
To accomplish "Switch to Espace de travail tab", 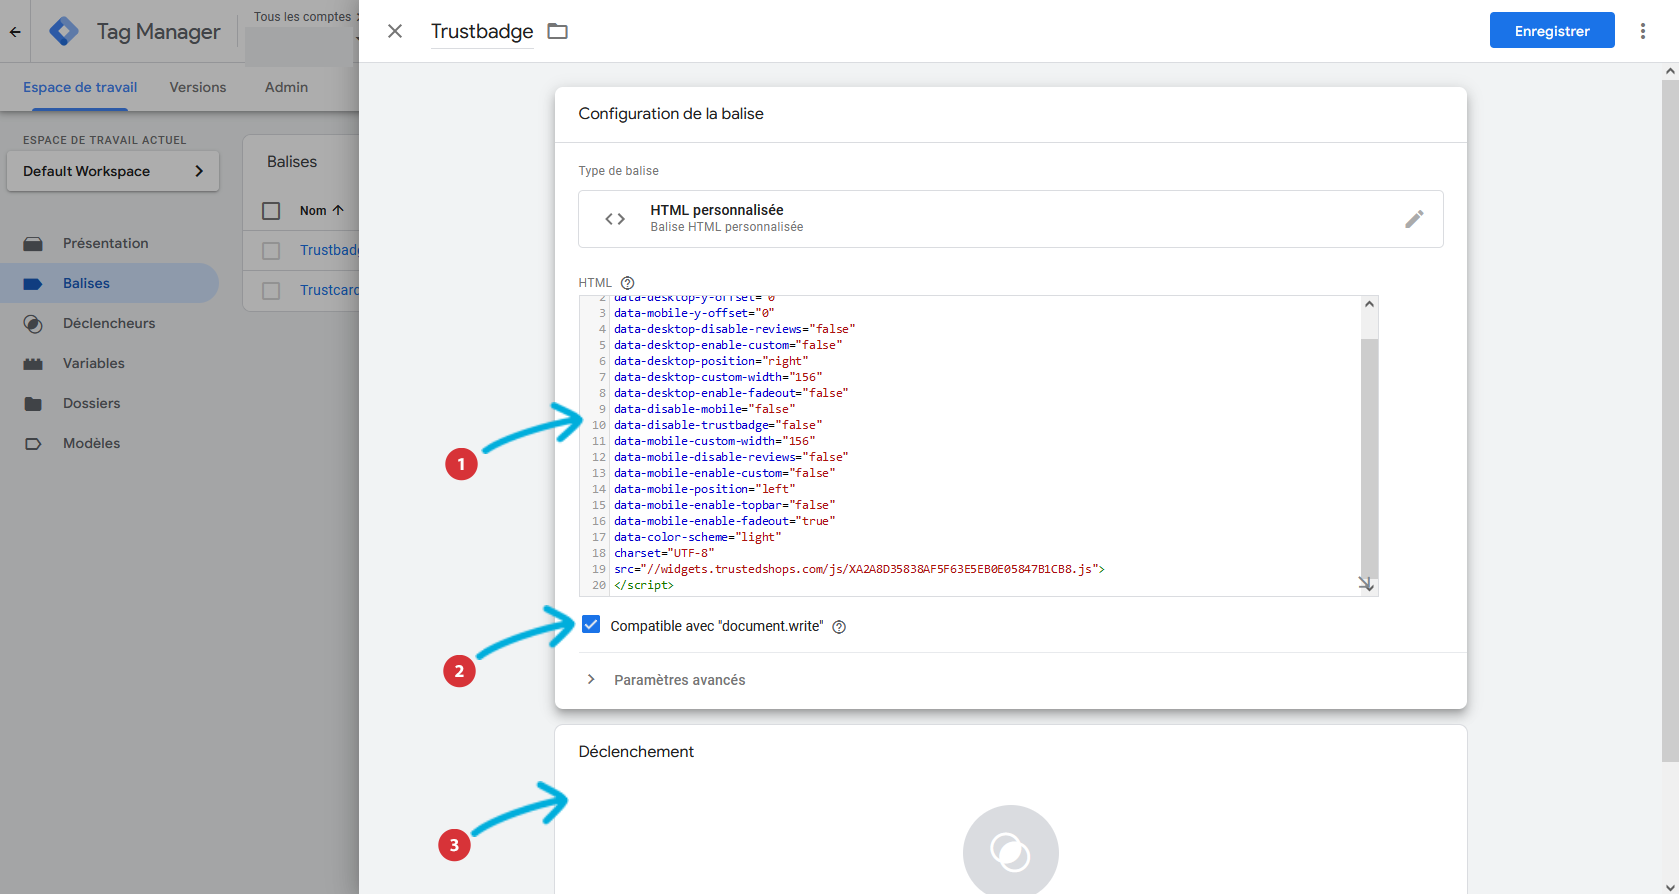I will click(x=80, y=87).
